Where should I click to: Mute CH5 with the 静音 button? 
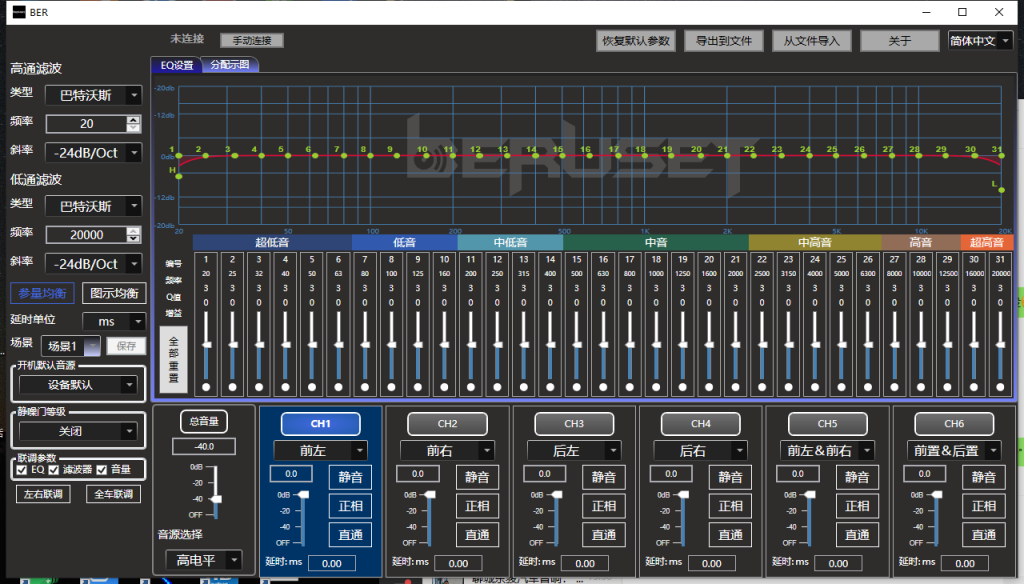point(857,478)
